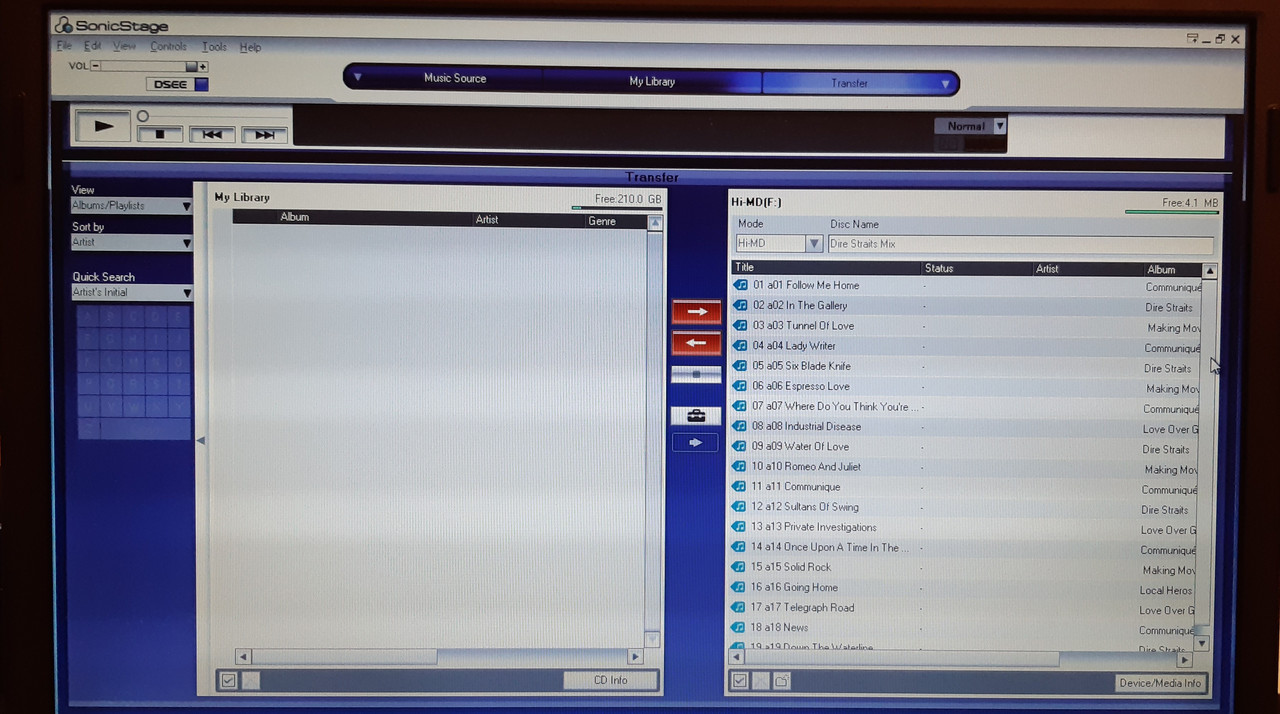Click the music note icon for Industrial Disease
This screenshot has height=714, width=1280.
(x=740, y=426)
